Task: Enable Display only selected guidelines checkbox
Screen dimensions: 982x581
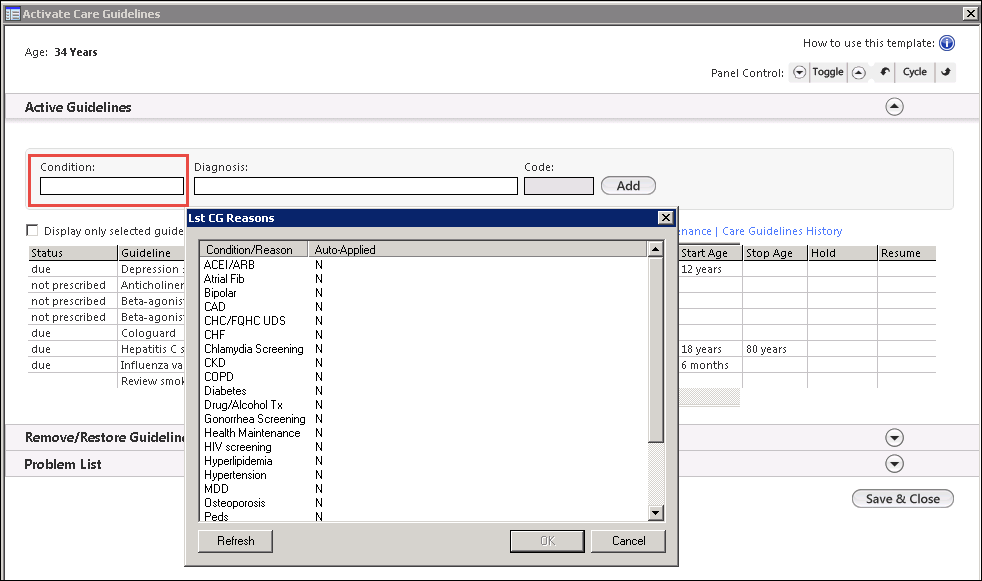Action: pos(32,230)
